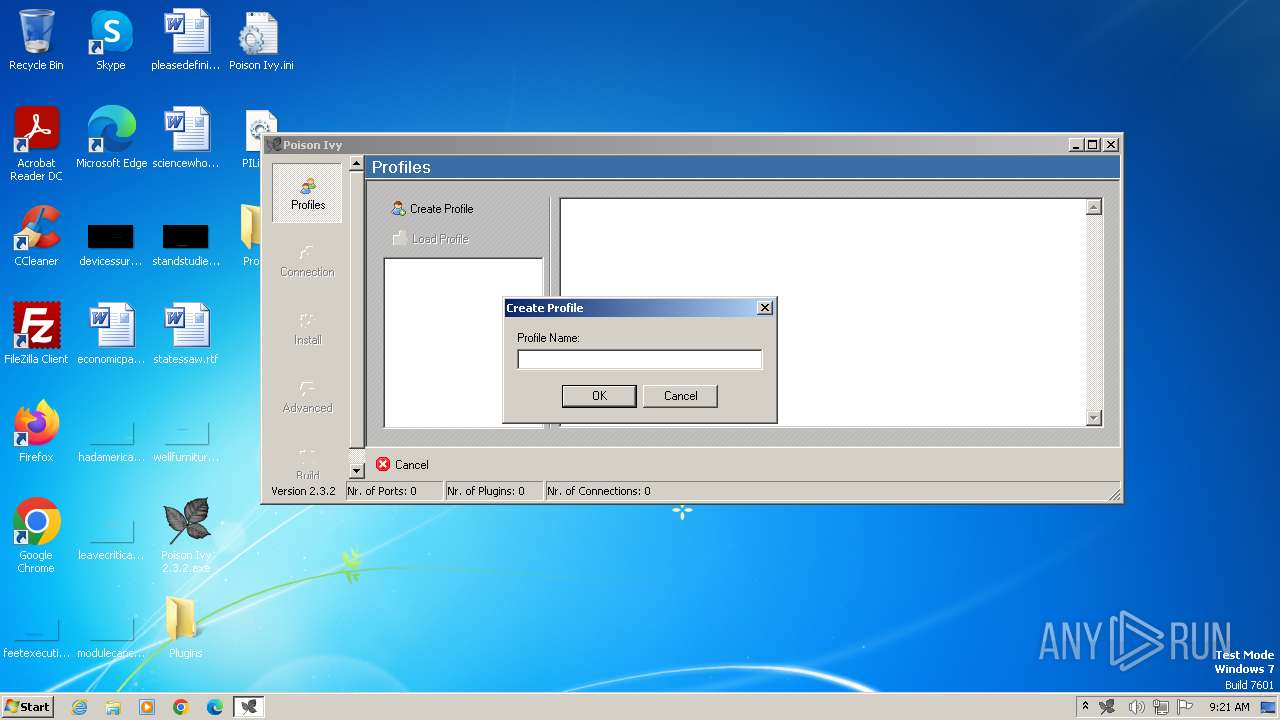1280x720 pixels.
Task: Open the Profiles section in the sidebar
Action: [308, 194]
